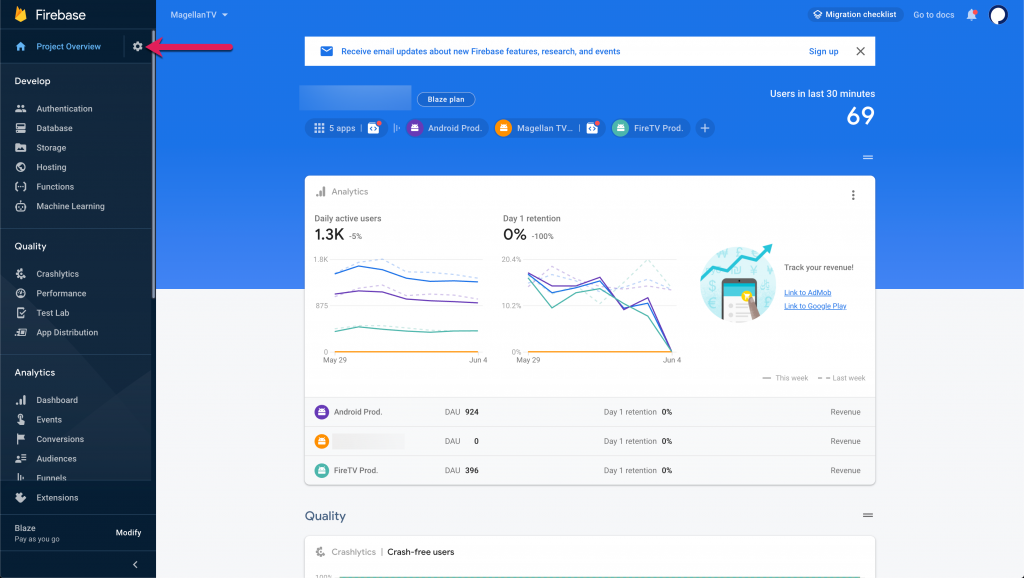Add a new app with plus button
Screen dimensions: 1024x578
(x=705, y=128)
